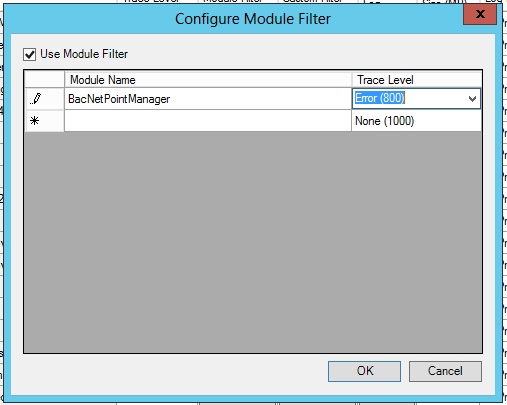Sort by the Module Name column header

pyautogui.click(x=208, y=80)
